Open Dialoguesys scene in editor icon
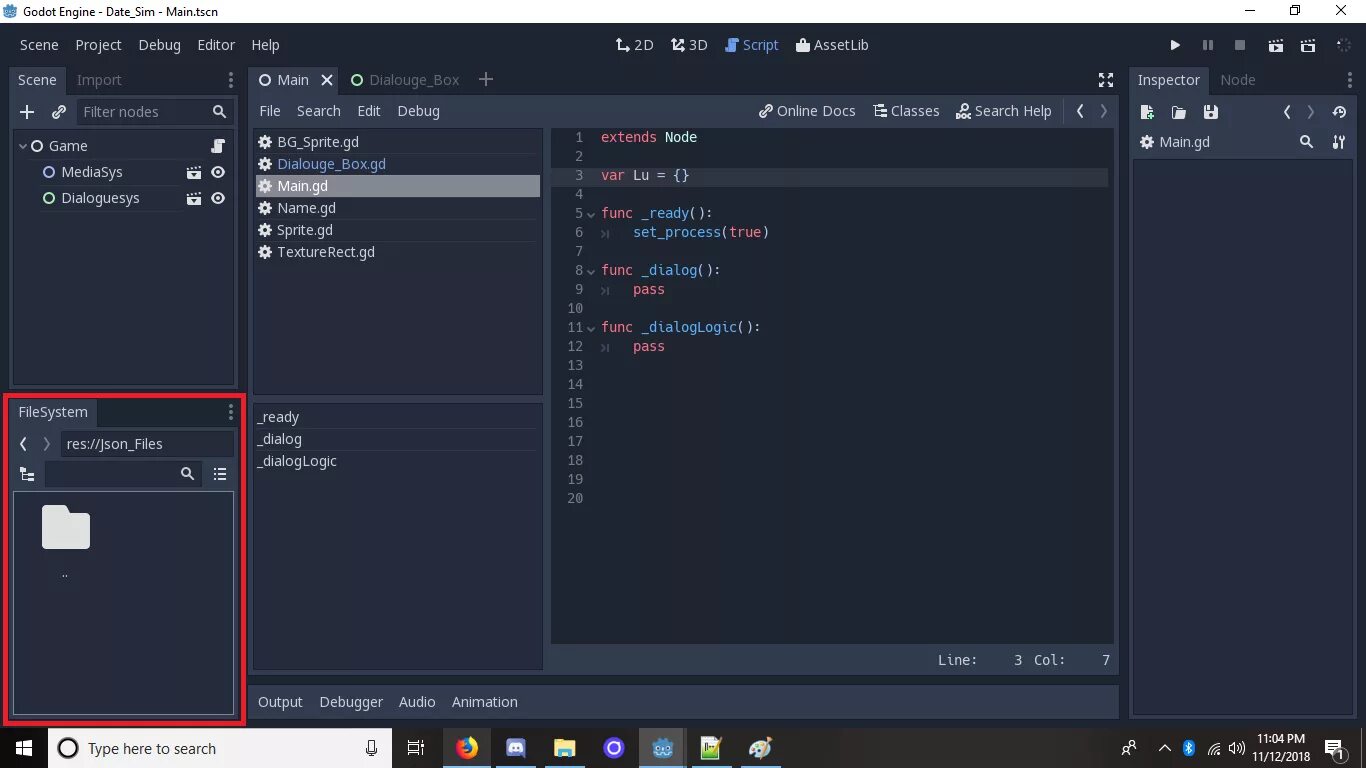 [194, 198]
